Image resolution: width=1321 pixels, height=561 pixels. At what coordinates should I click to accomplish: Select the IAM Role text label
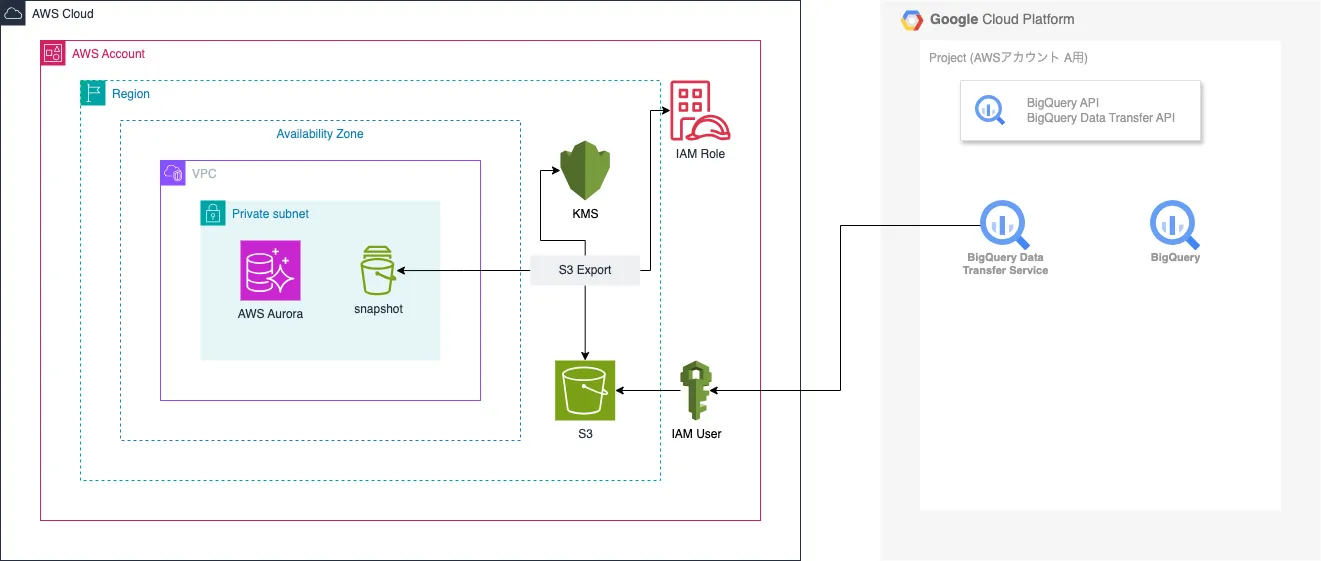(700, 154)
